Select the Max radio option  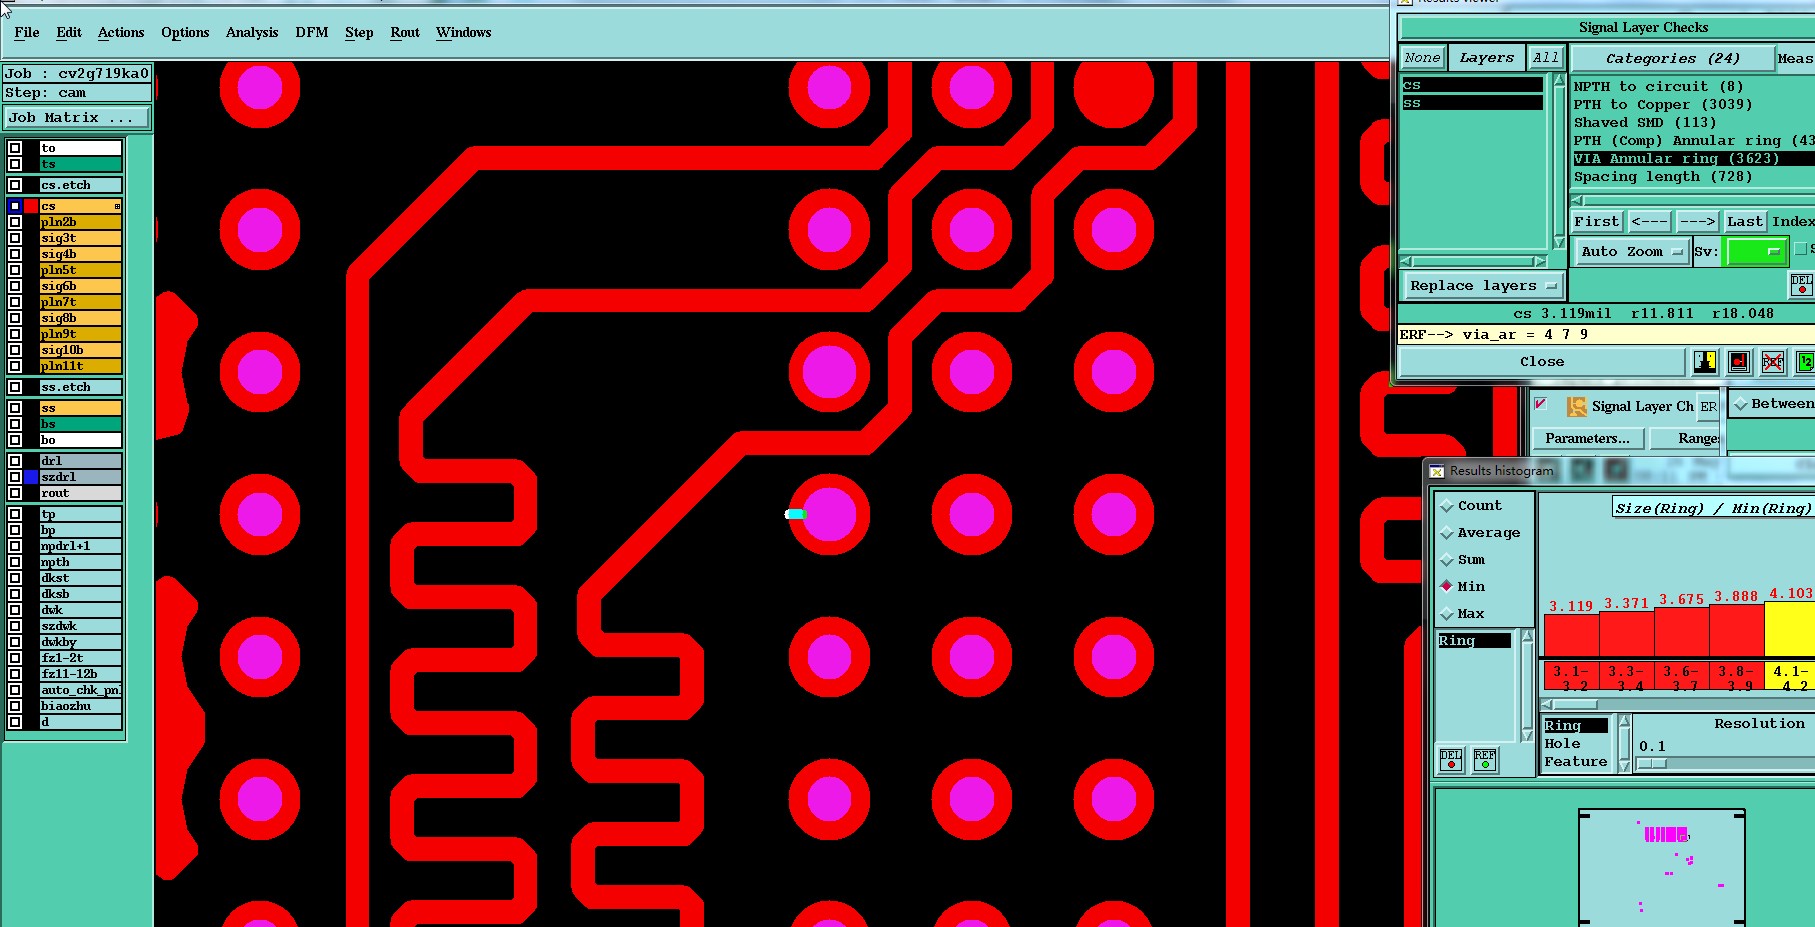point(1447,614)
